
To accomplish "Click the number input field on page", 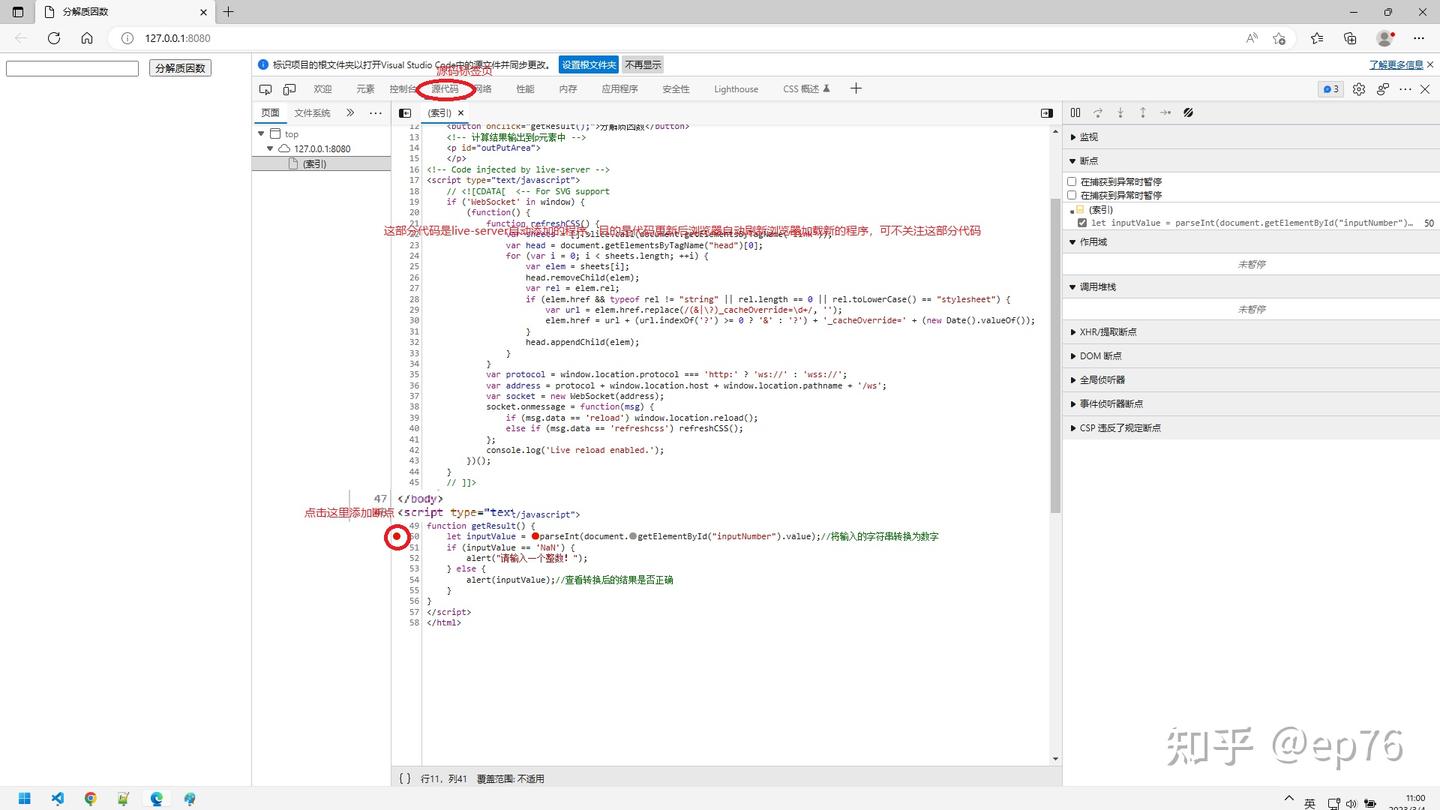I will 72,68.
